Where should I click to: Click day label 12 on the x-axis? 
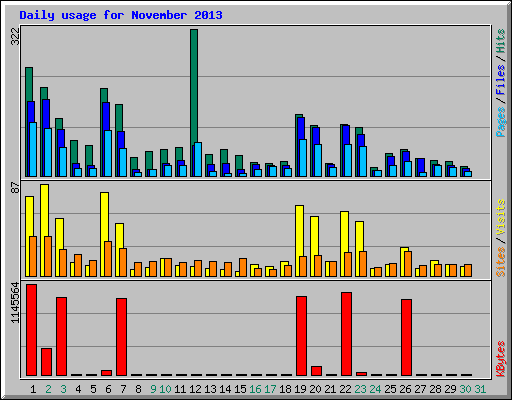click(x=195, y=389)
